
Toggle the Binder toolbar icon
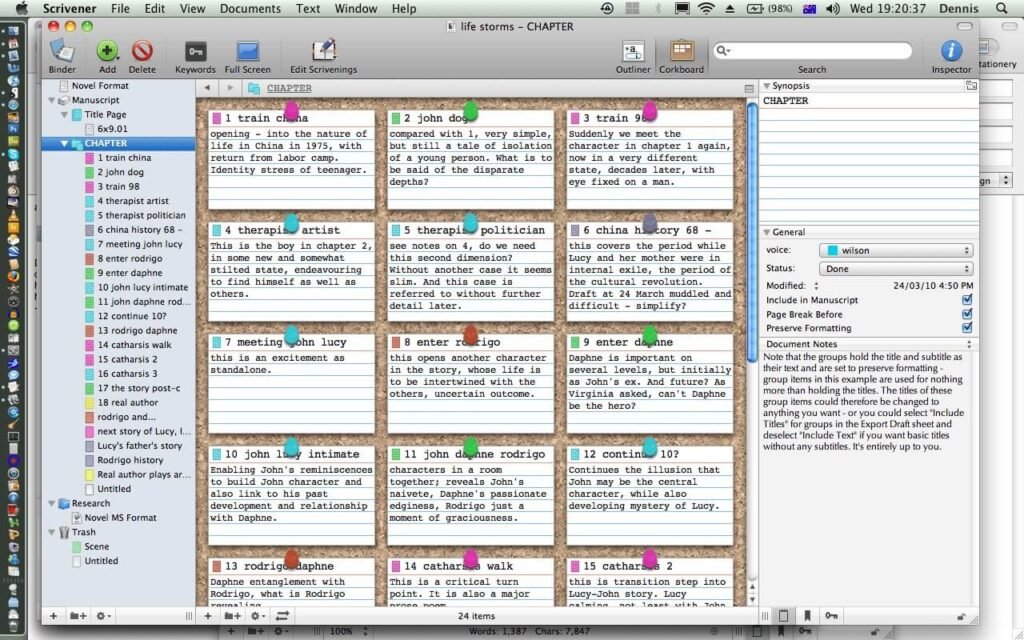62,51
